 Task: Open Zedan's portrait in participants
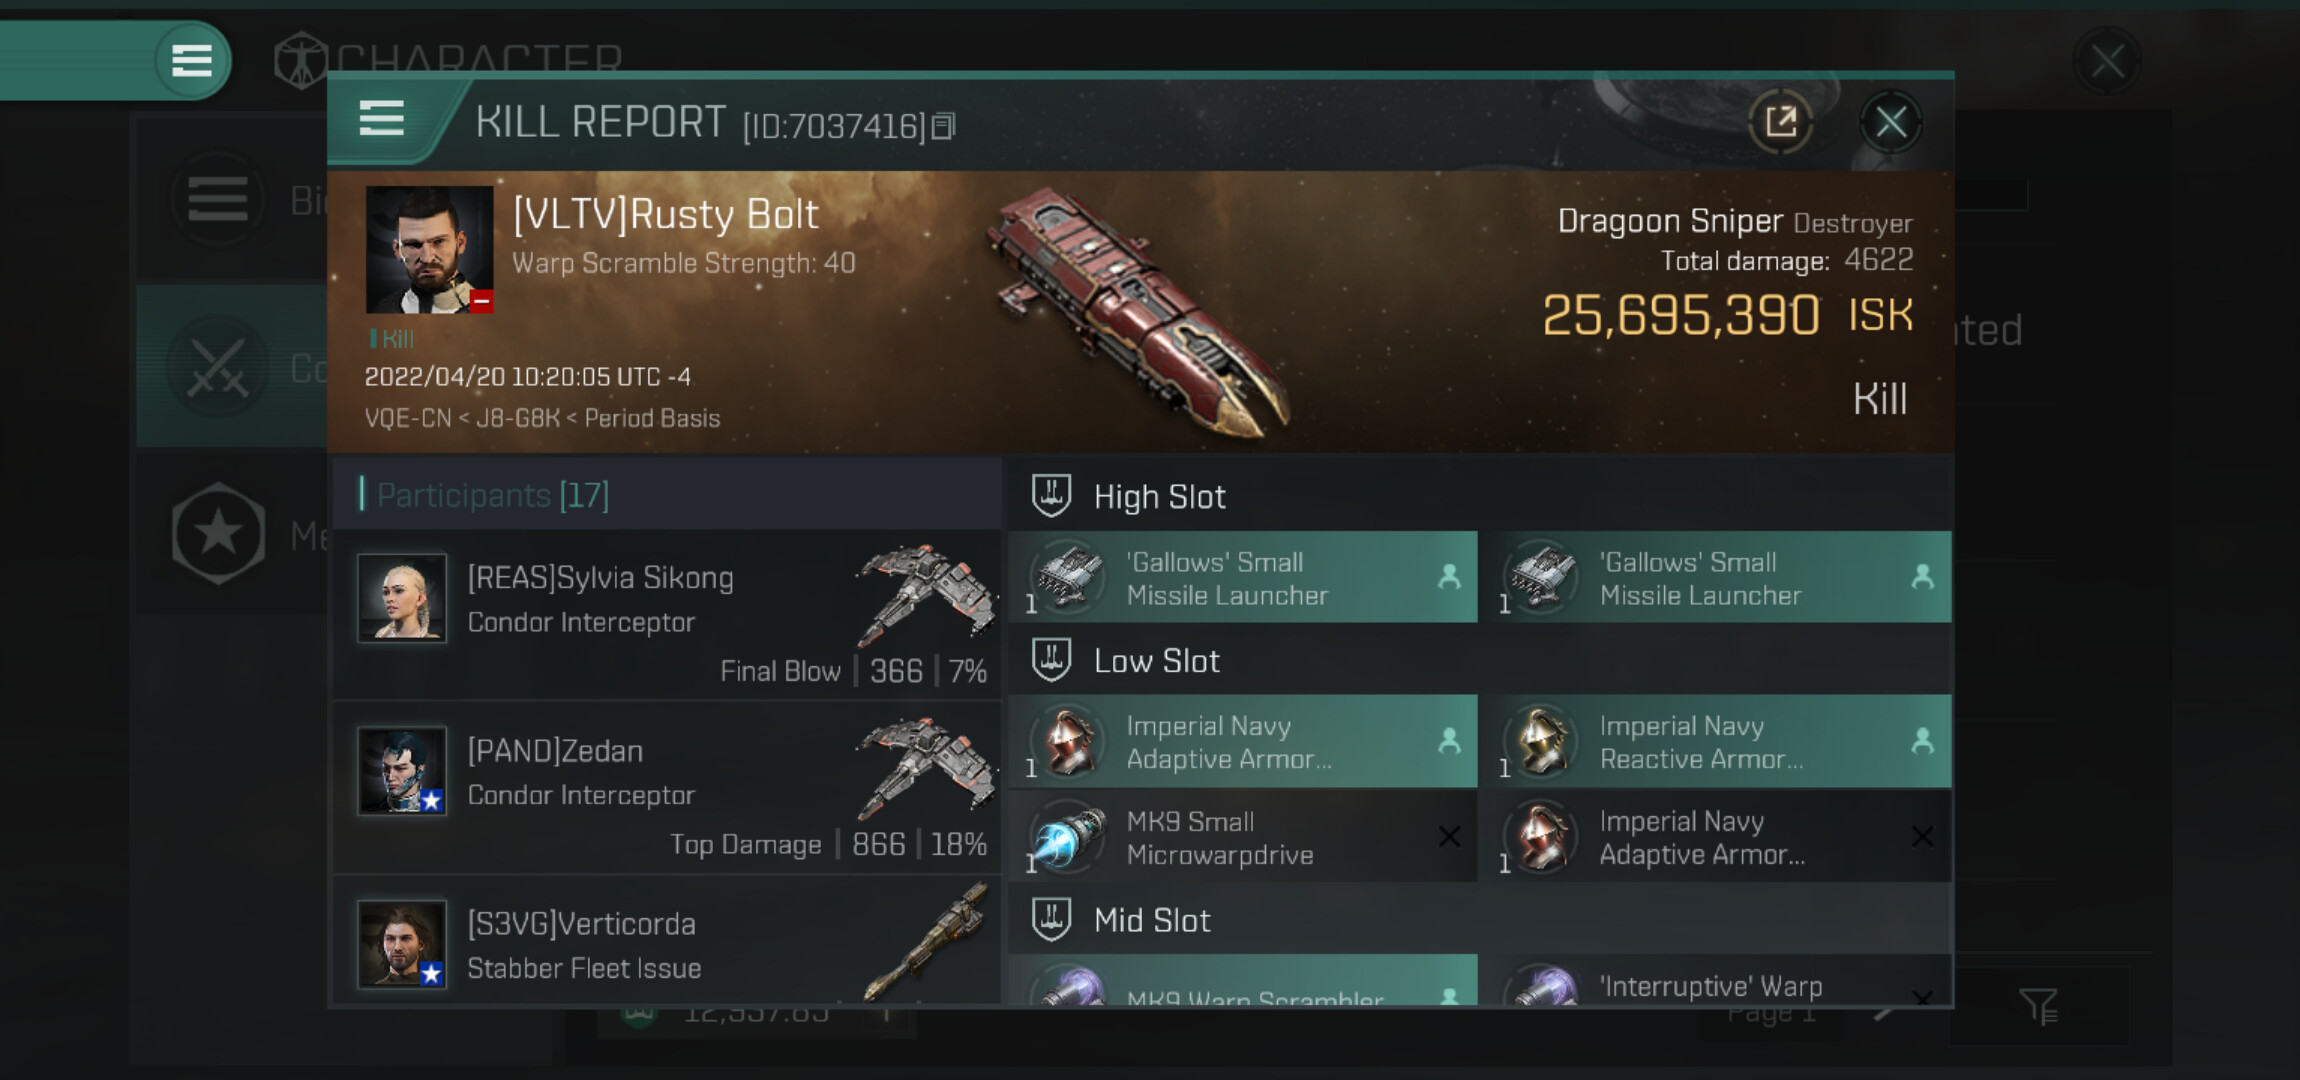(402, 771)
